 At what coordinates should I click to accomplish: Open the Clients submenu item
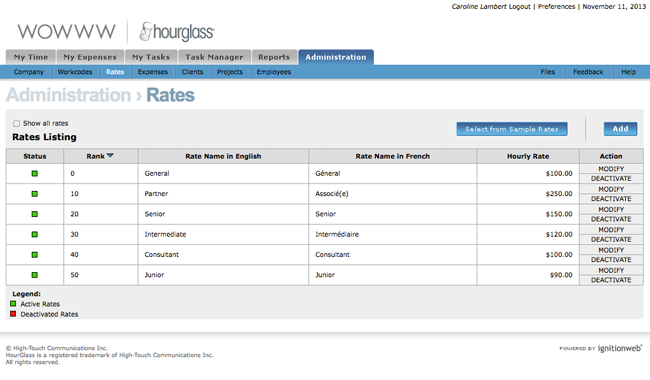click(x=192, y=72)
